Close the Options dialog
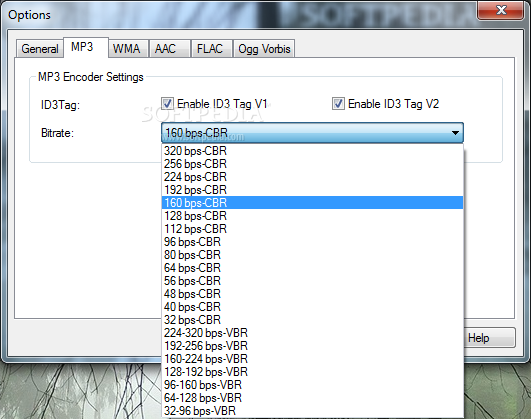This screenshot has height=419, width=531. coord(501,10)
